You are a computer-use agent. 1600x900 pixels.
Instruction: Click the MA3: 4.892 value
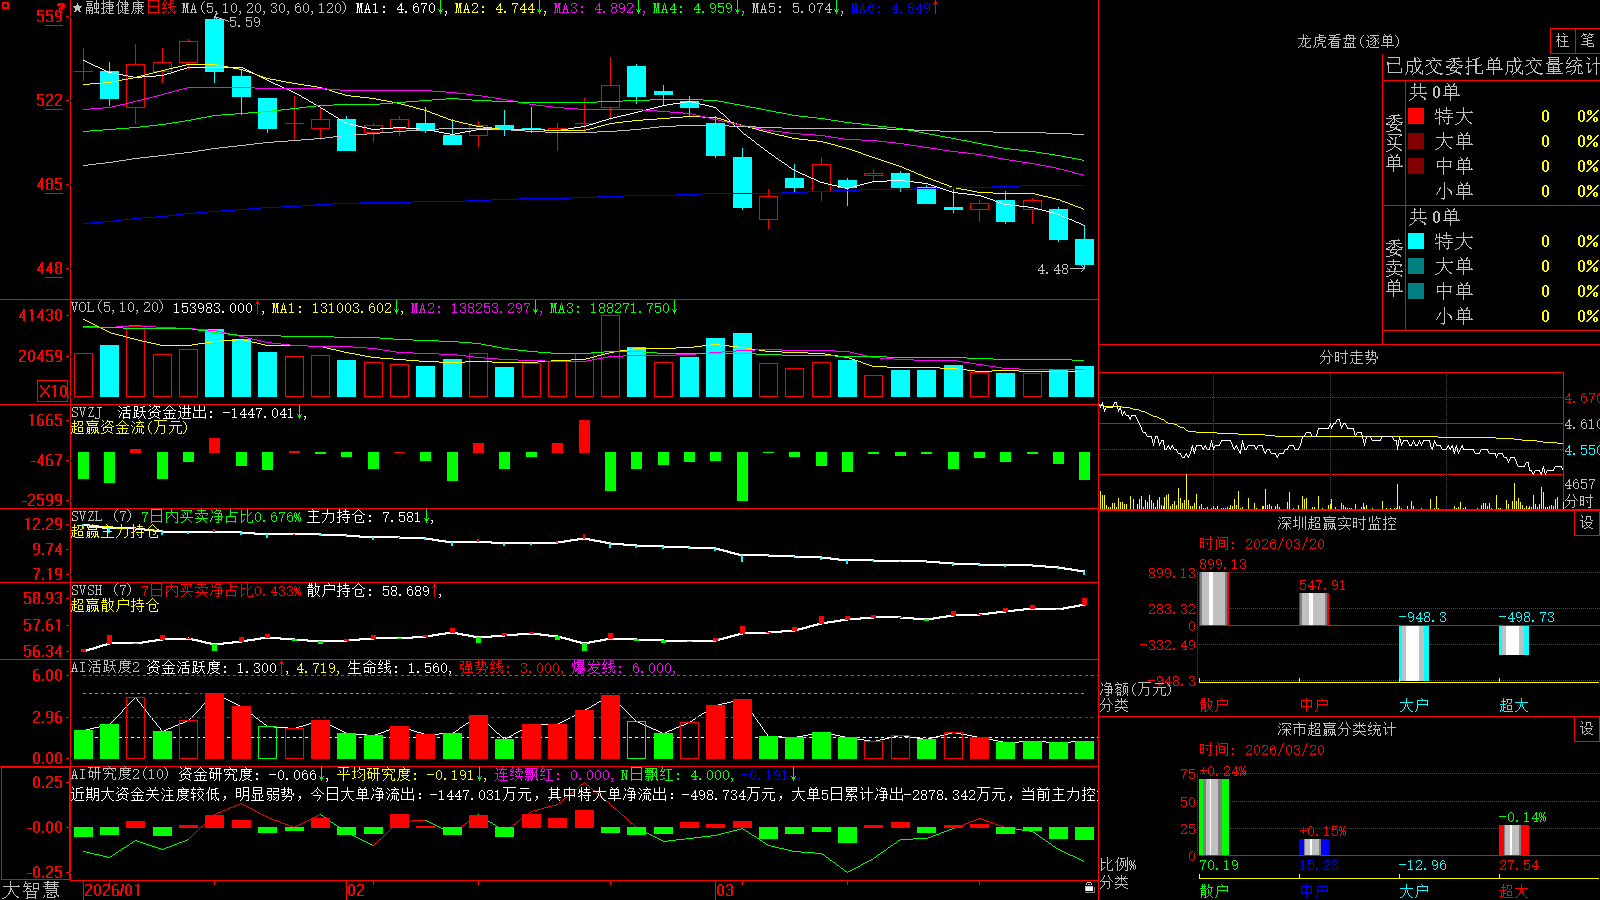(594, 8)
